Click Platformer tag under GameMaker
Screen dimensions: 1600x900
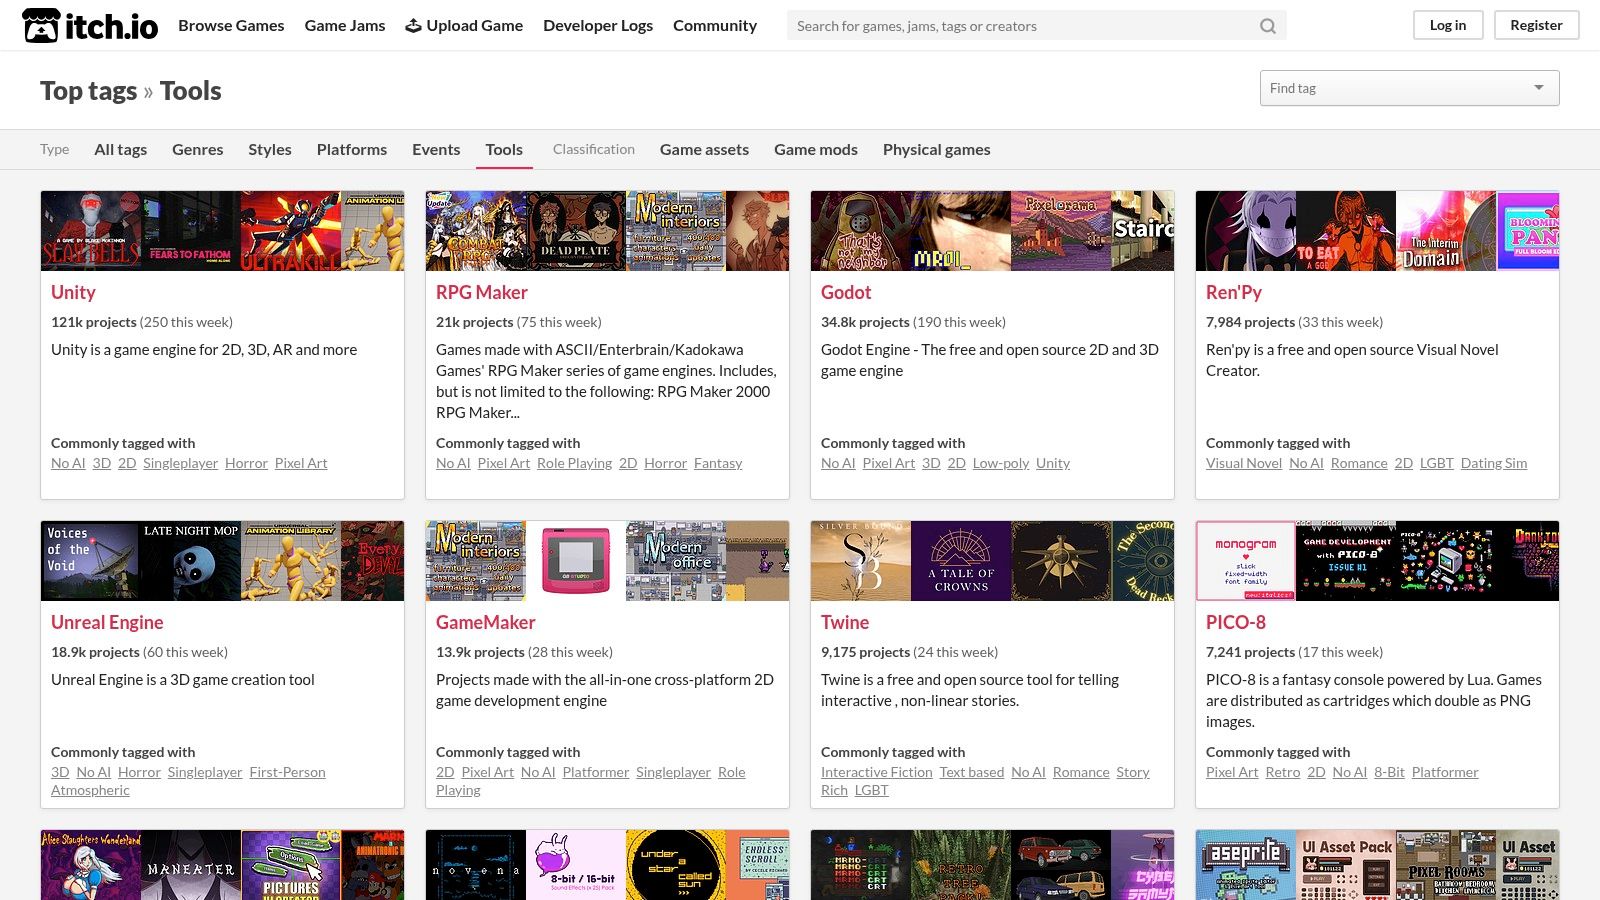[x=596, y=772]
